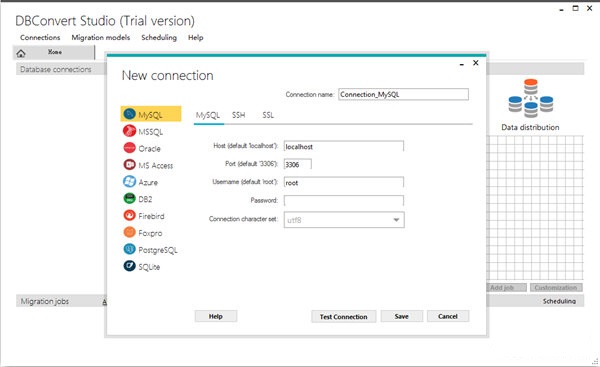600x367 pixels.
Task: Select the DB2 database icon
Action: click(129, 198)
